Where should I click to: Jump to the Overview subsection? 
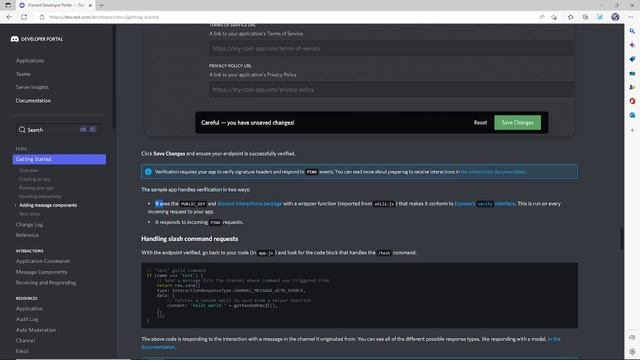coord(29,171)
